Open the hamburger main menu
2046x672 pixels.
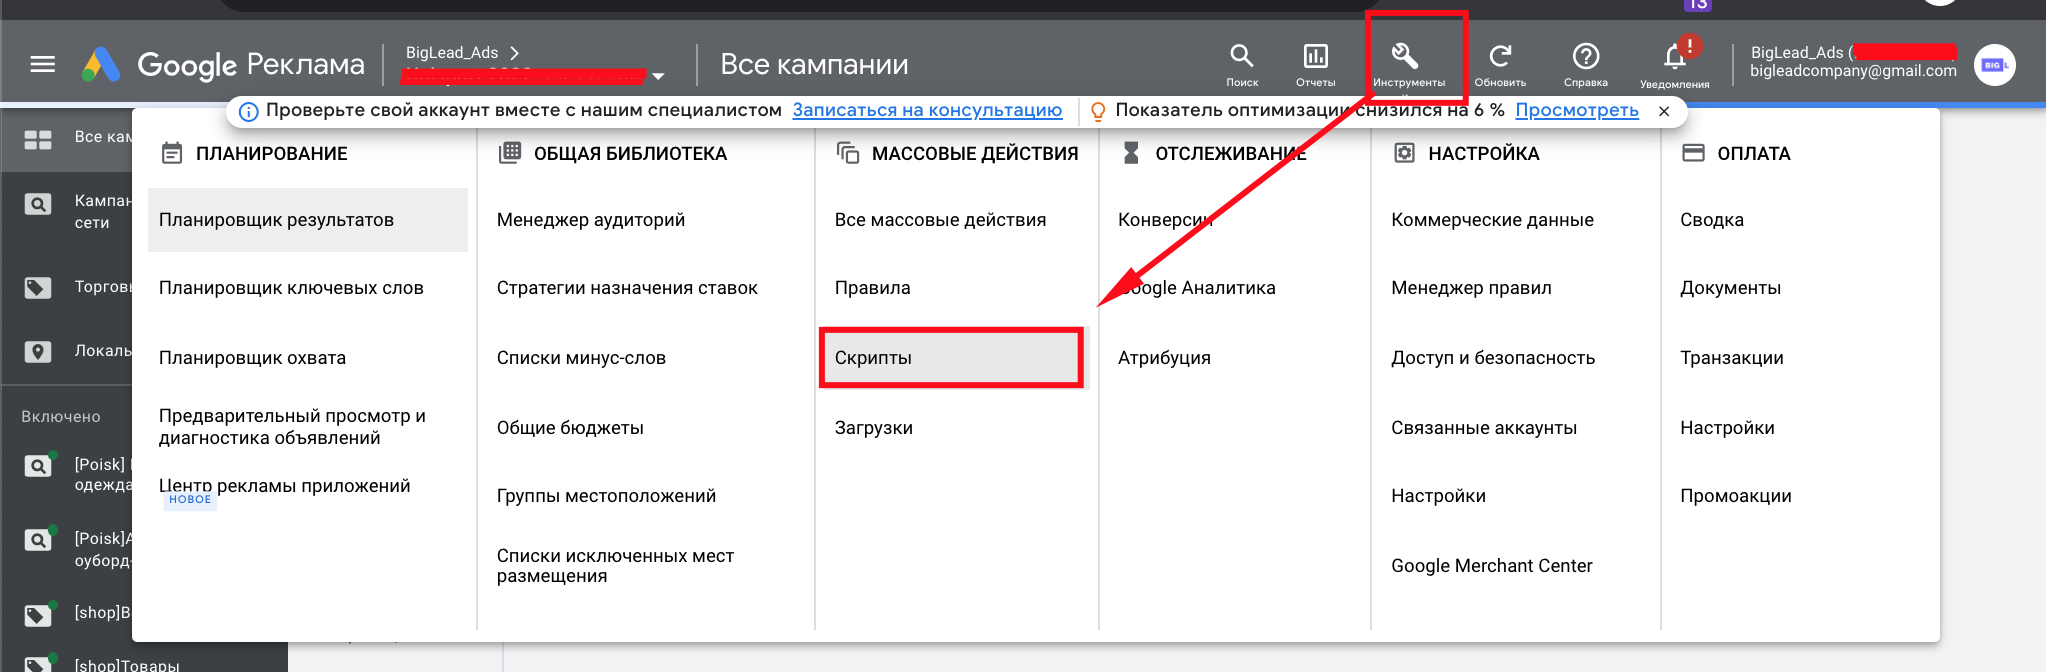click(x=42, y=65)
